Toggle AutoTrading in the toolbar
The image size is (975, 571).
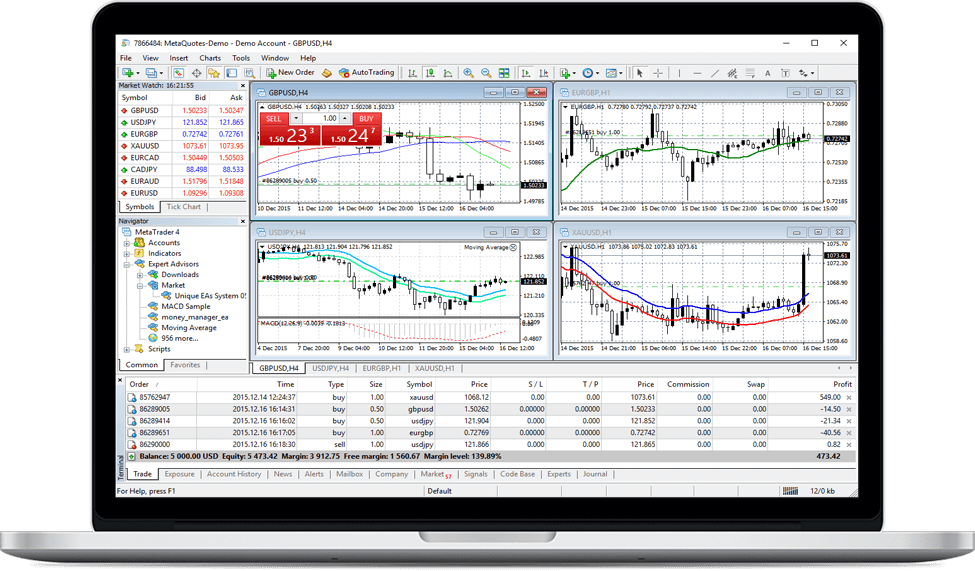click(367, 73)
